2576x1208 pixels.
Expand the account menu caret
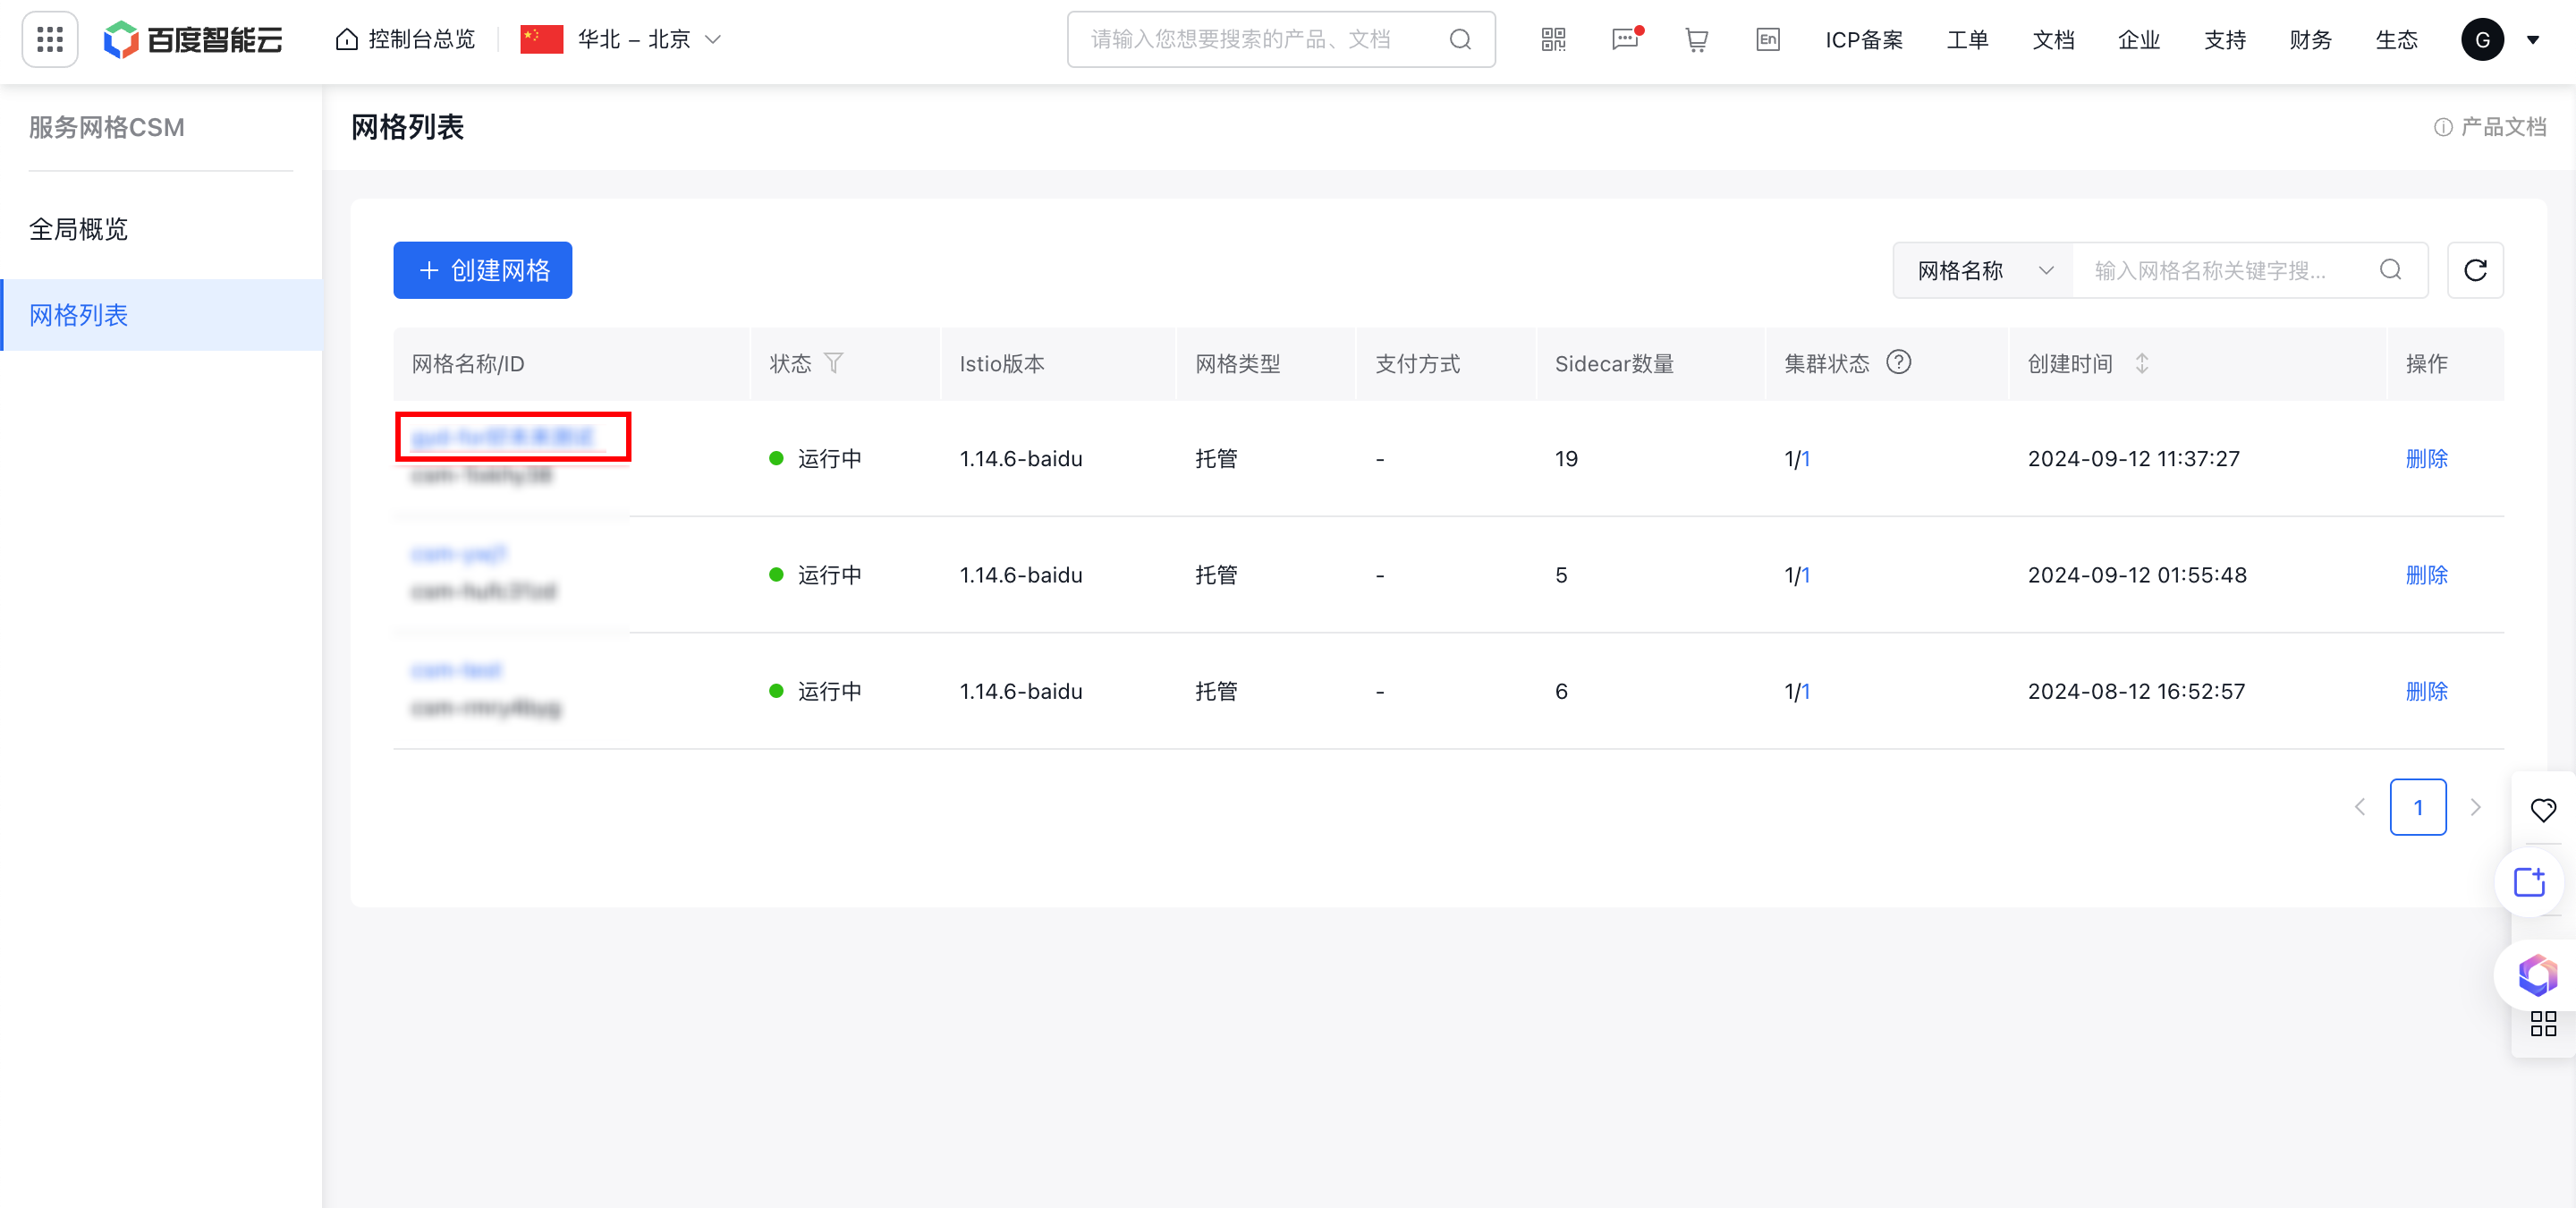coord(2533,41)
